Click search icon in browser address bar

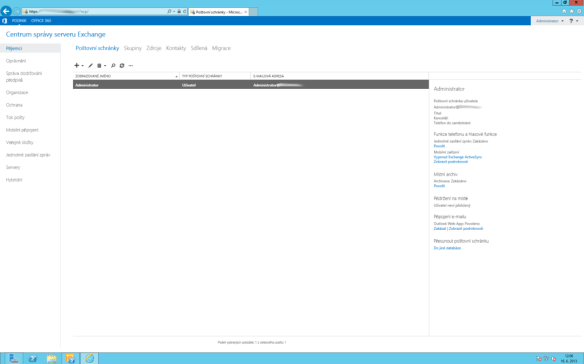tap(169, 12)
